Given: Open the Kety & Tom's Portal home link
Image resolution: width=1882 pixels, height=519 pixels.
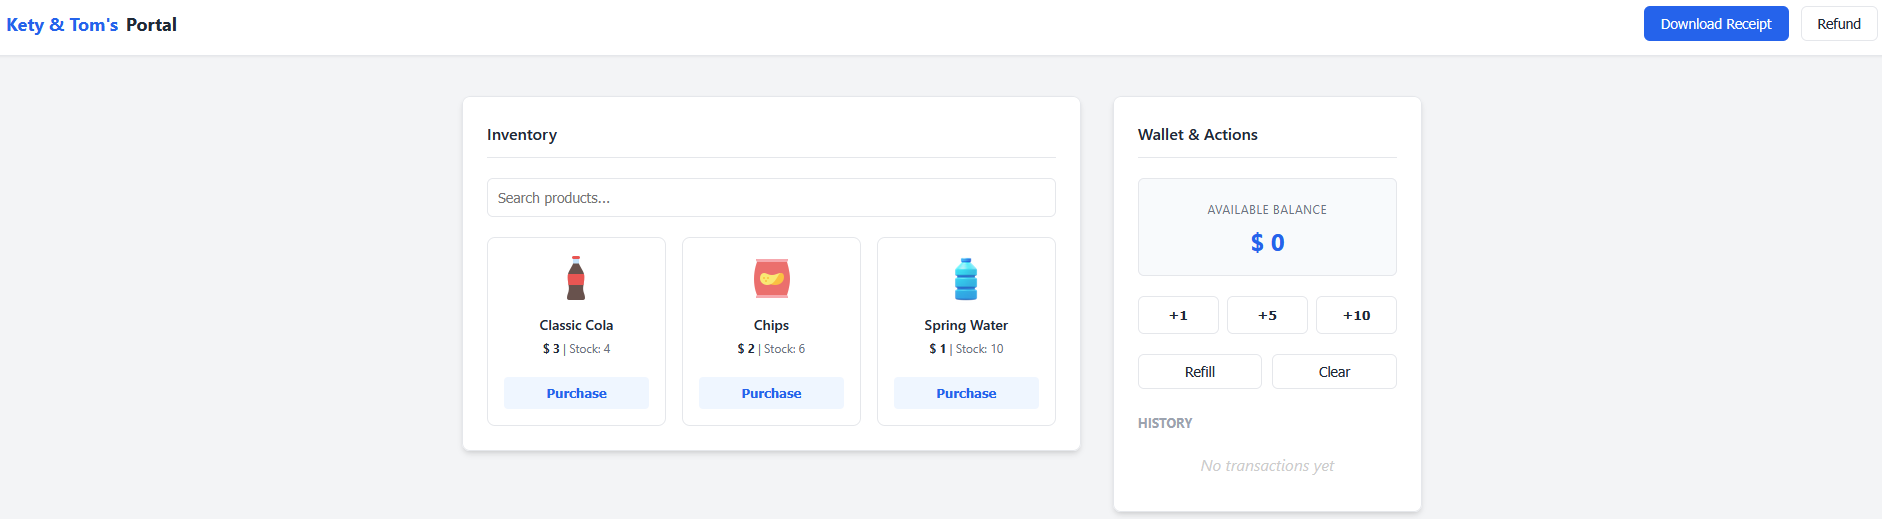Looking at the screenshot, I should coord(92,25).
